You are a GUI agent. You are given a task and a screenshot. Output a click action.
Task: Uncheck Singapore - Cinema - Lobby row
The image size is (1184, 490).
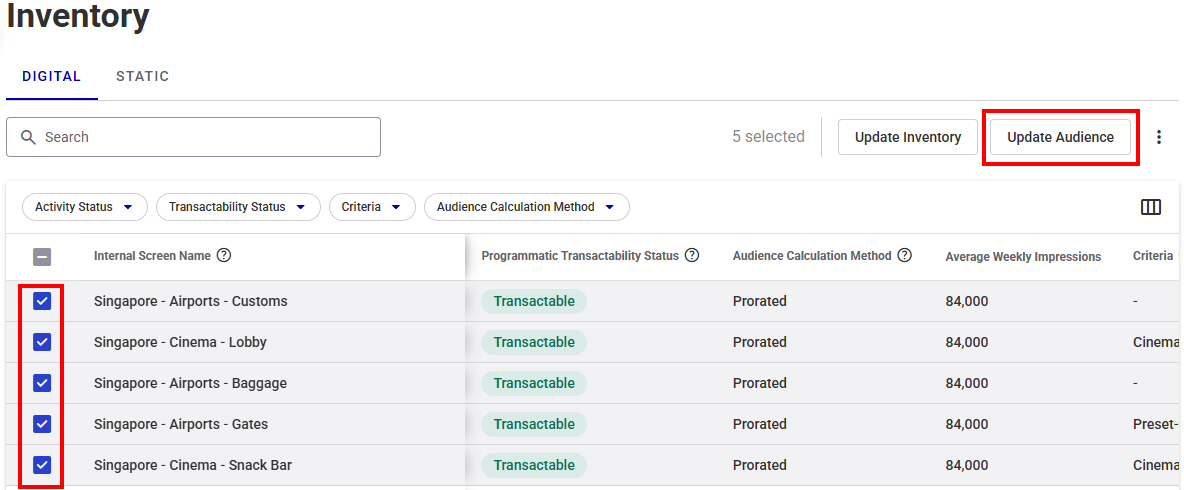[42, 342]
